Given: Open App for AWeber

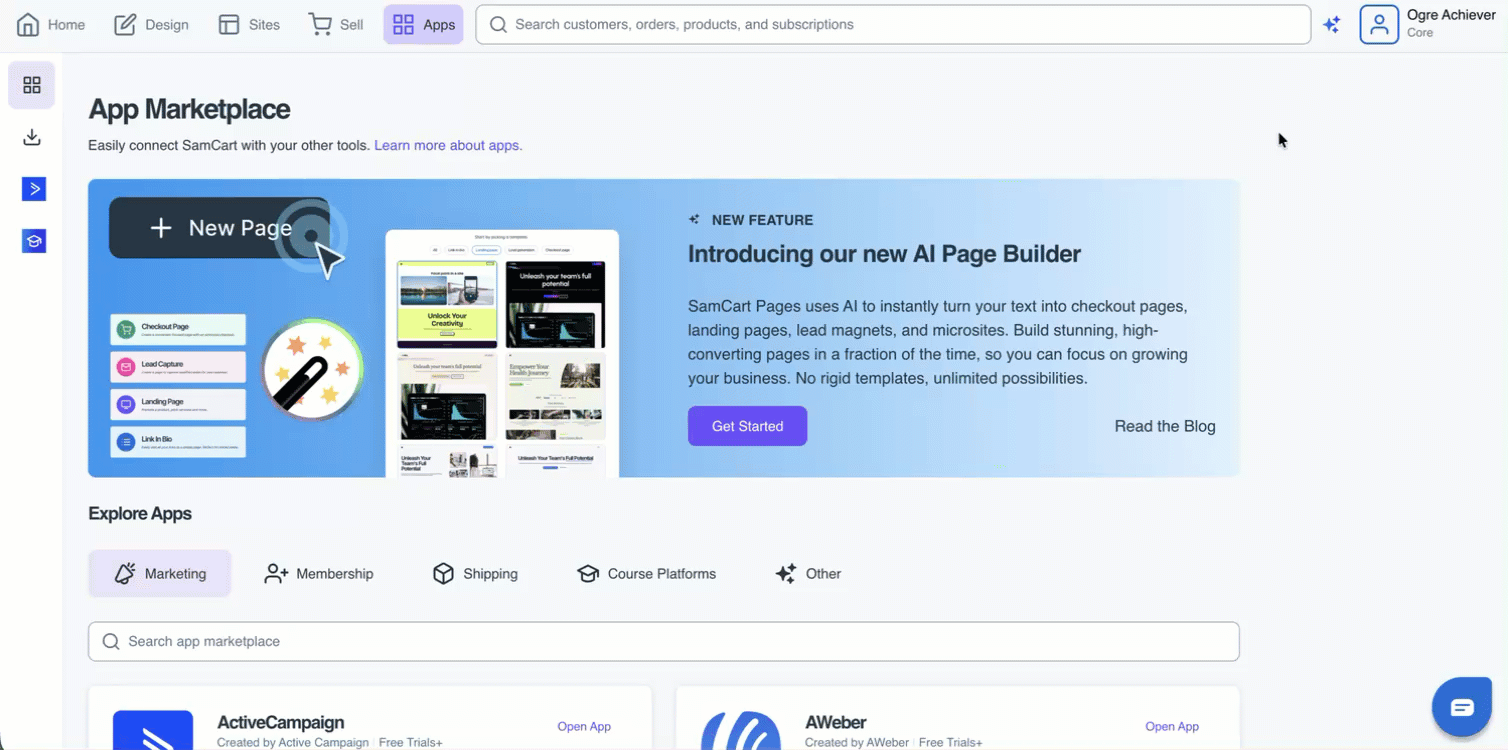Looking at the screenshot, I should point(1172,726).
